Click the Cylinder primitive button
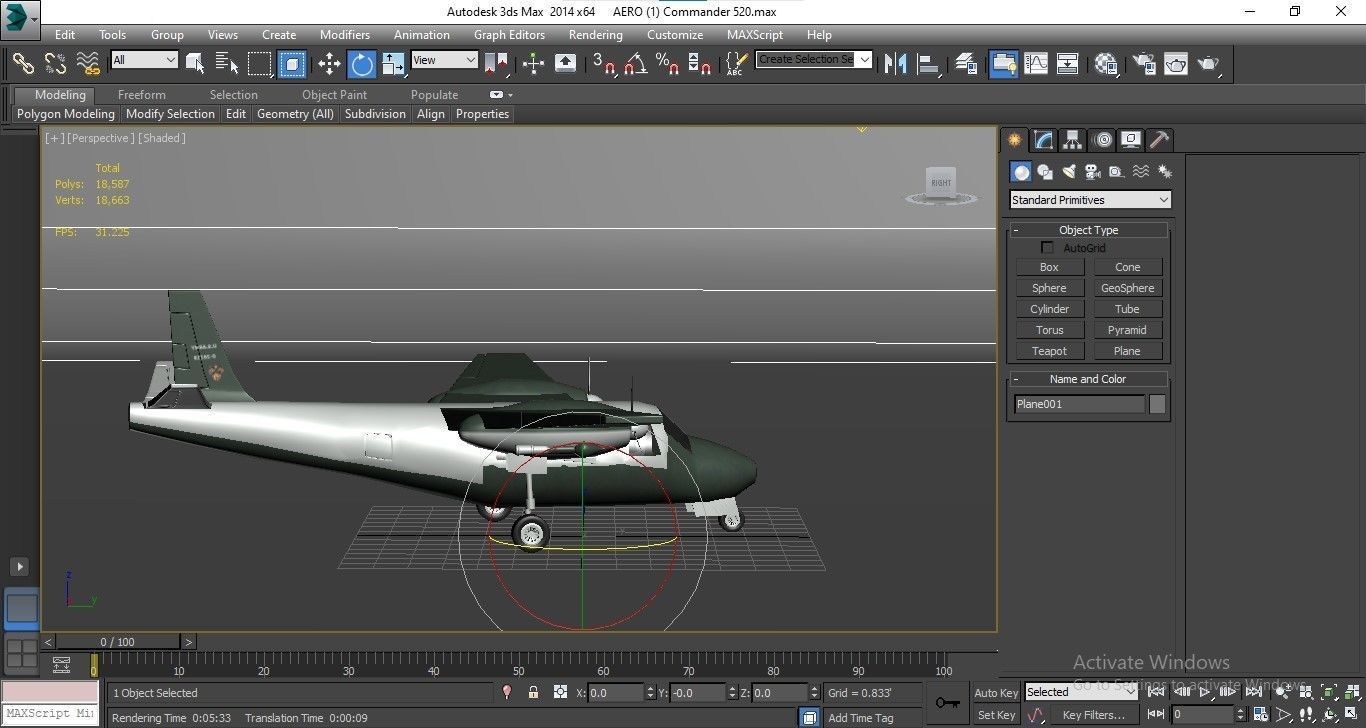 tap(1049, 309)
